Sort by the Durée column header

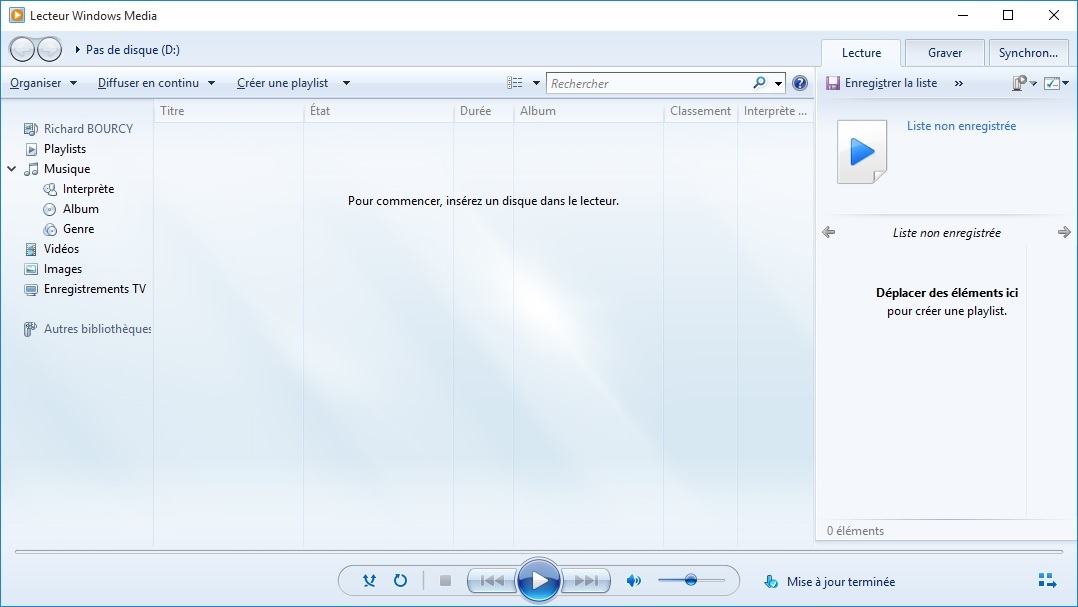(x=484, y=111)
